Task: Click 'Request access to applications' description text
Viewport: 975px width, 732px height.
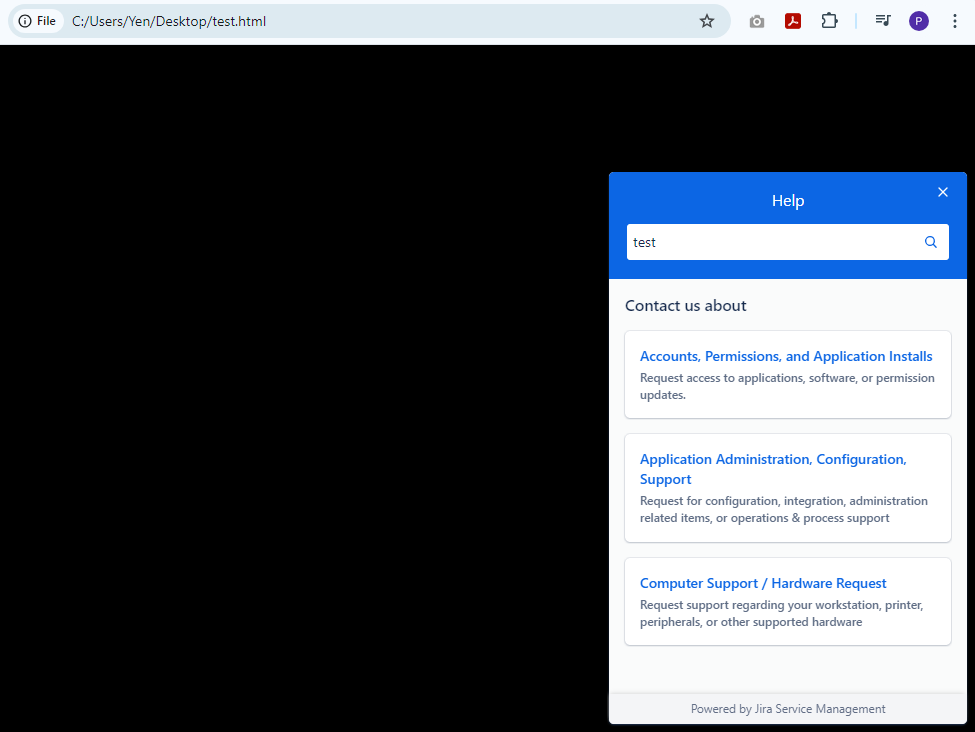Action: (x=787, y=386)
